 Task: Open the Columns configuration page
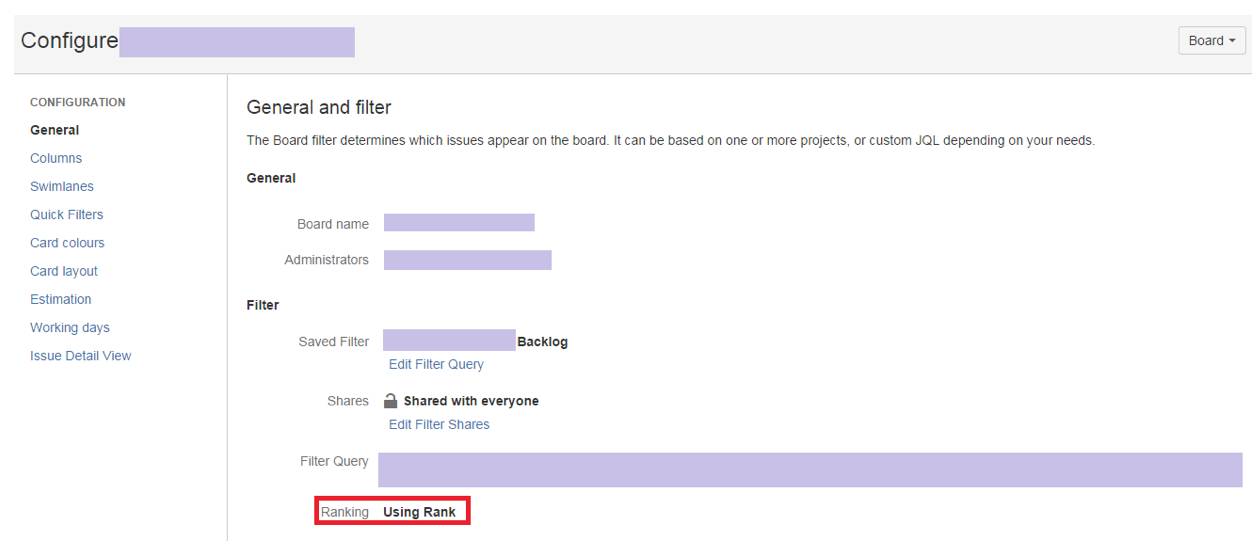click(x=56, y=158)
